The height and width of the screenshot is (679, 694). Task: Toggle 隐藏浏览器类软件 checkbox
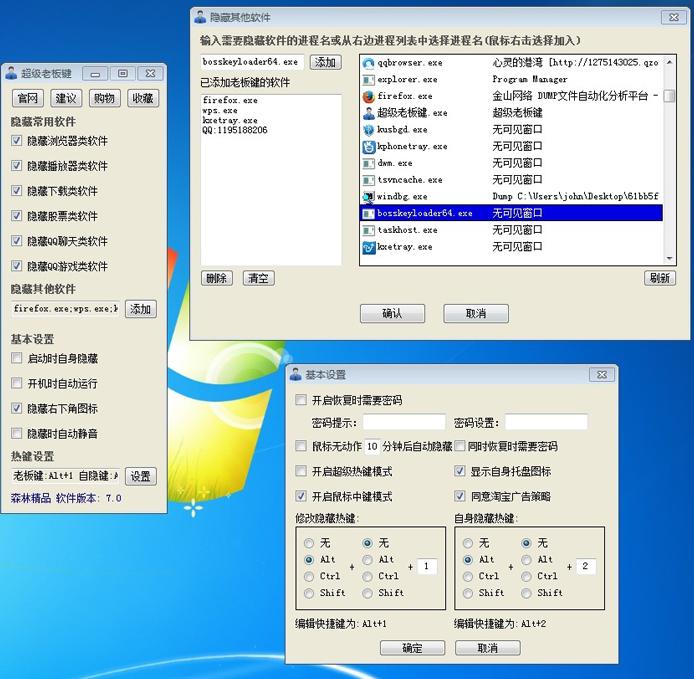tap(16, 141)
